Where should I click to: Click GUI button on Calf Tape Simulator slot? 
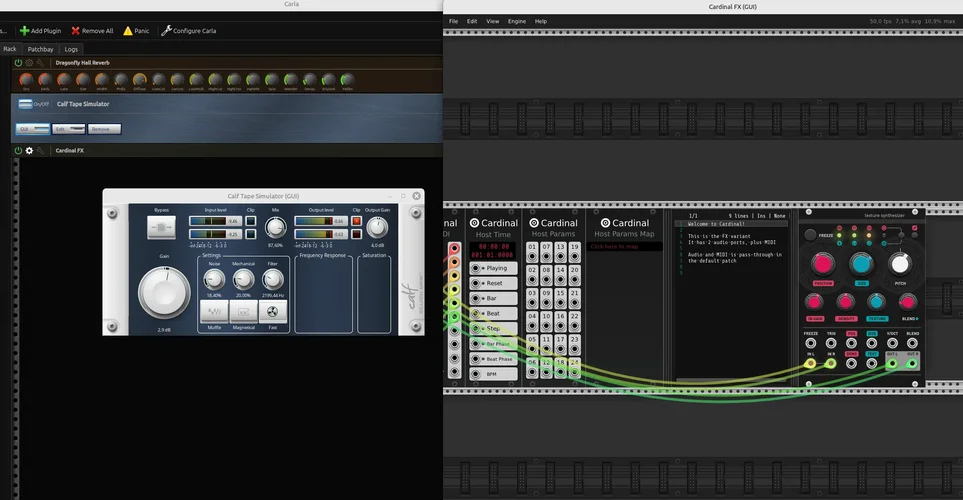pyautogui.click(x=33, y=129)
